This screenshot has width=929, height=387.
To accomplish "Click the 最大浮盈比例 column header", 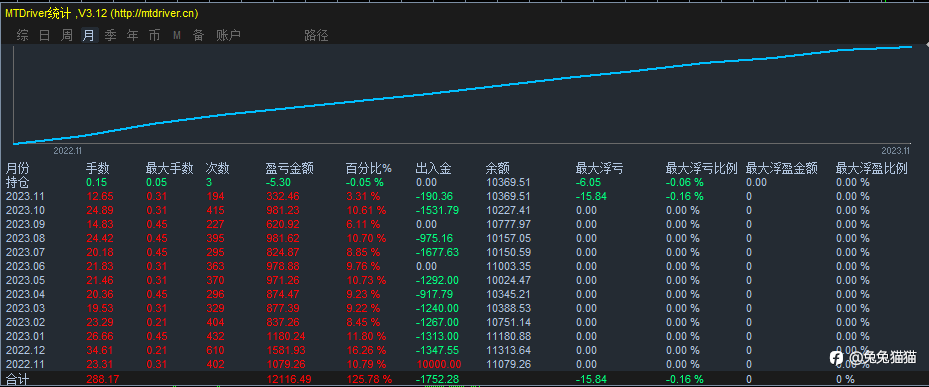I will coord(872,169).
